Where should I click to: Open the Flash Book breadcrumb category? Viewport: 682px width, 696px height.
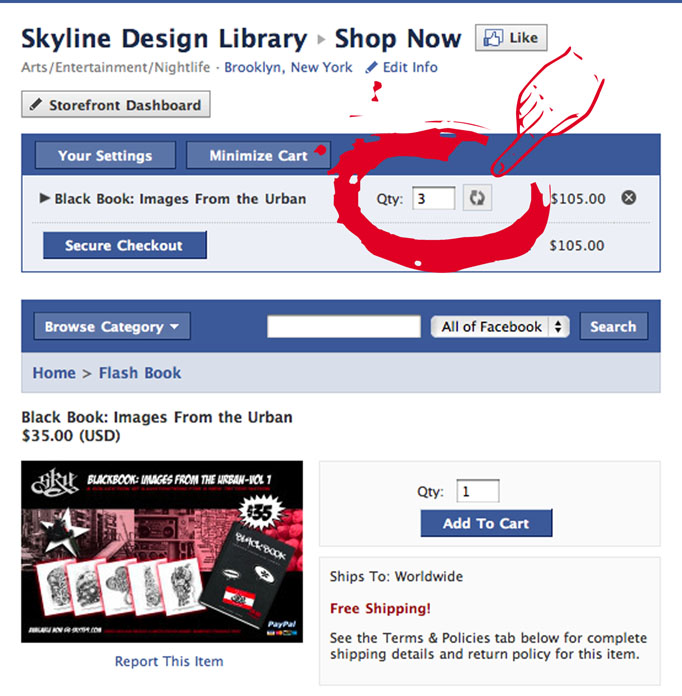click(x=140, y=373)
